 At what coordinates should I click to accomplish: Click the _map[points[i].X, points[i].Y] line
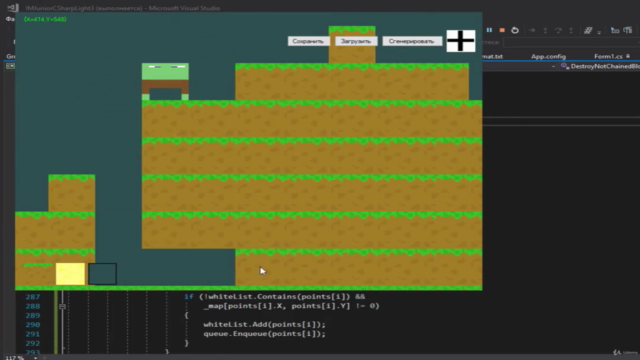point(291,306)
